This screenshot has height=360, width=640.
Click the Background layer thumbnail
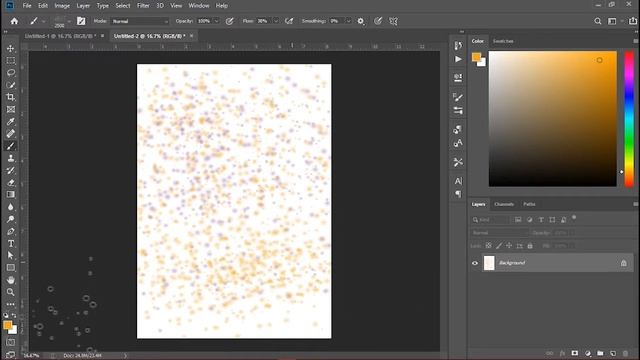coord(489,263)
